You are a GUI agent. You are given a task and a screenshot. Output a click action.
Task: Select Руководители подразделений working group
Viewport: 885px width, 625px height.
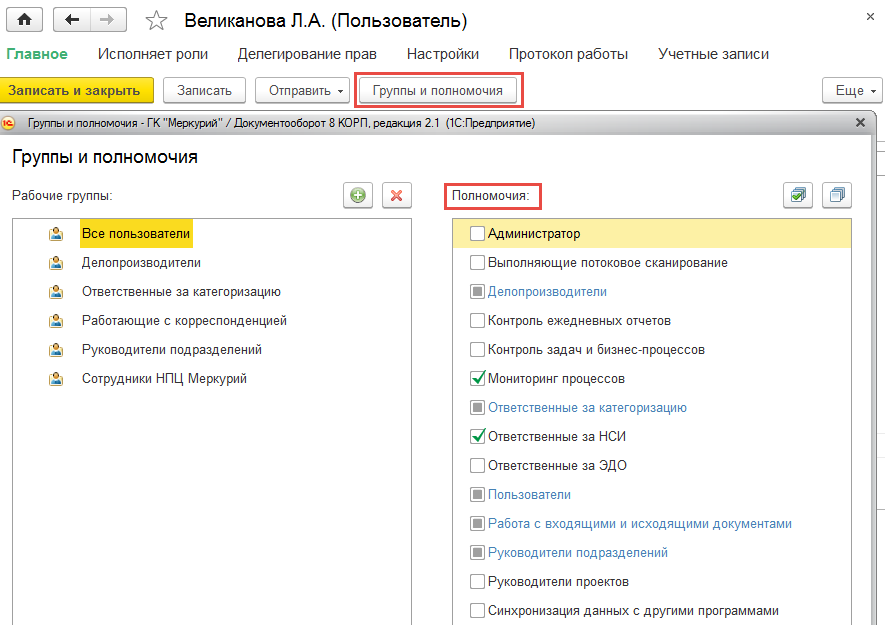(172, 349)
